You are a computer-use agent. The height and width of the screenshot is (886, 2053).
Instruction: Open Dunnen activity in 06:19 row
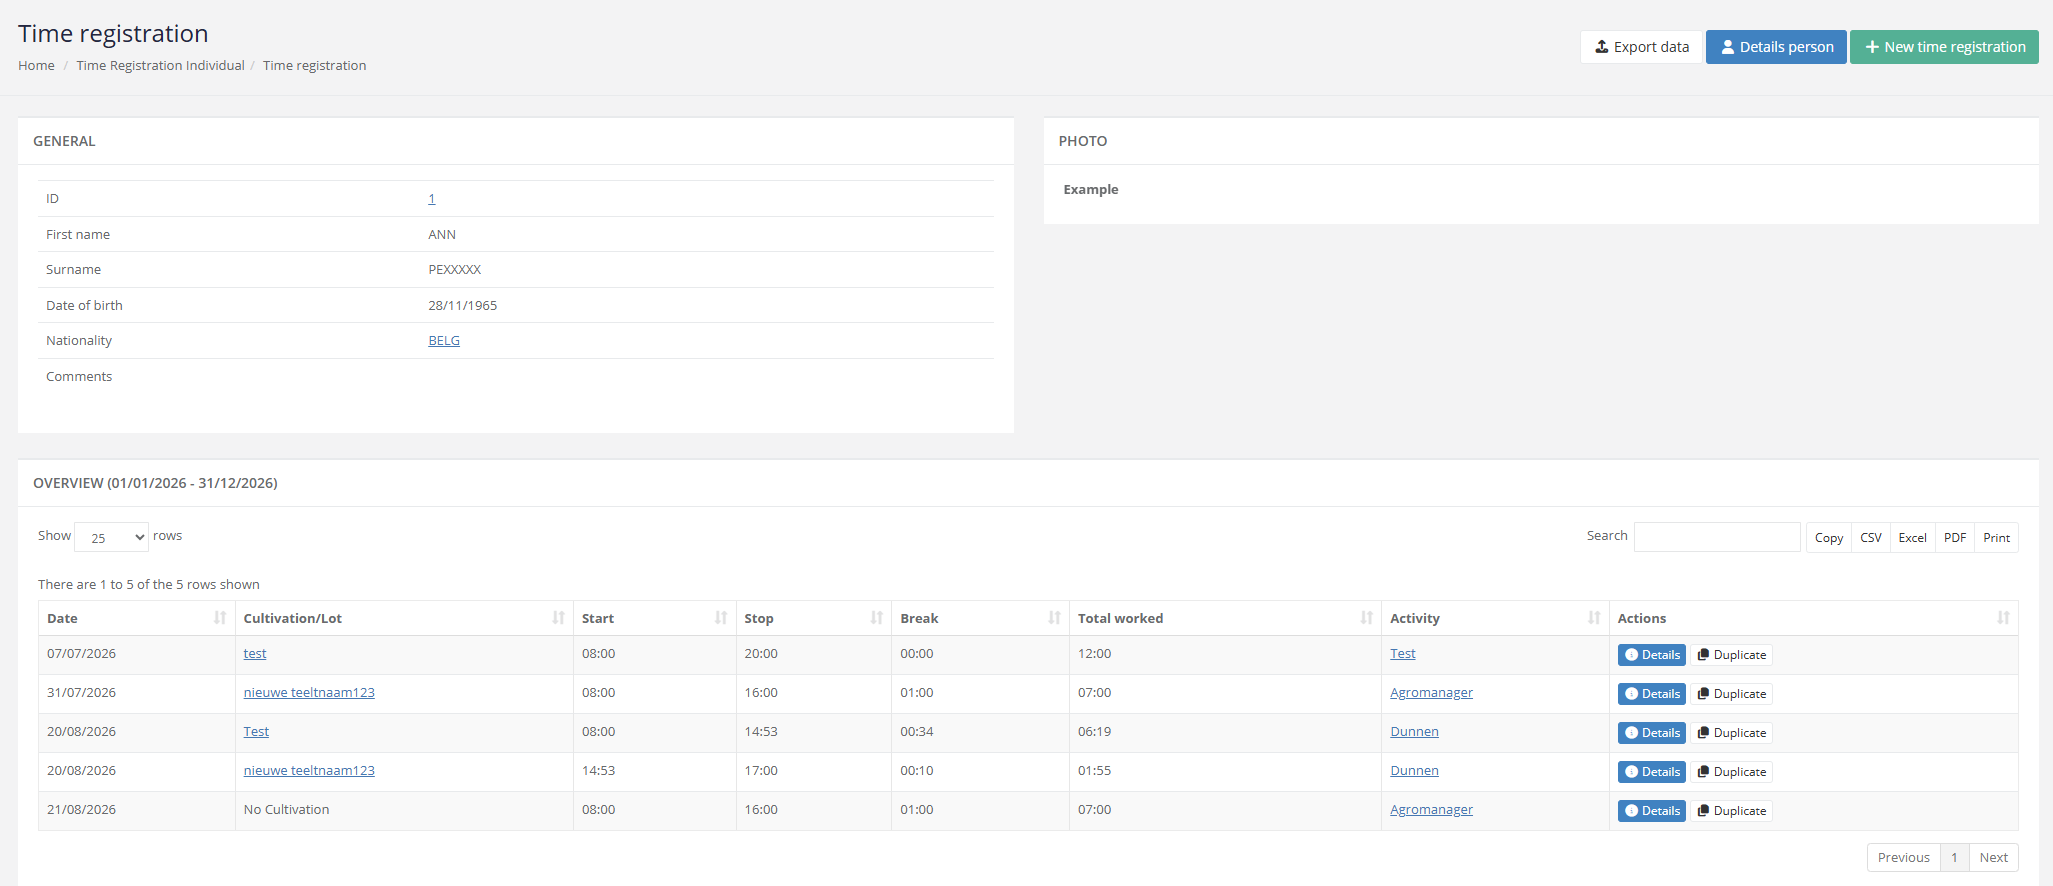click(1414, 731)
